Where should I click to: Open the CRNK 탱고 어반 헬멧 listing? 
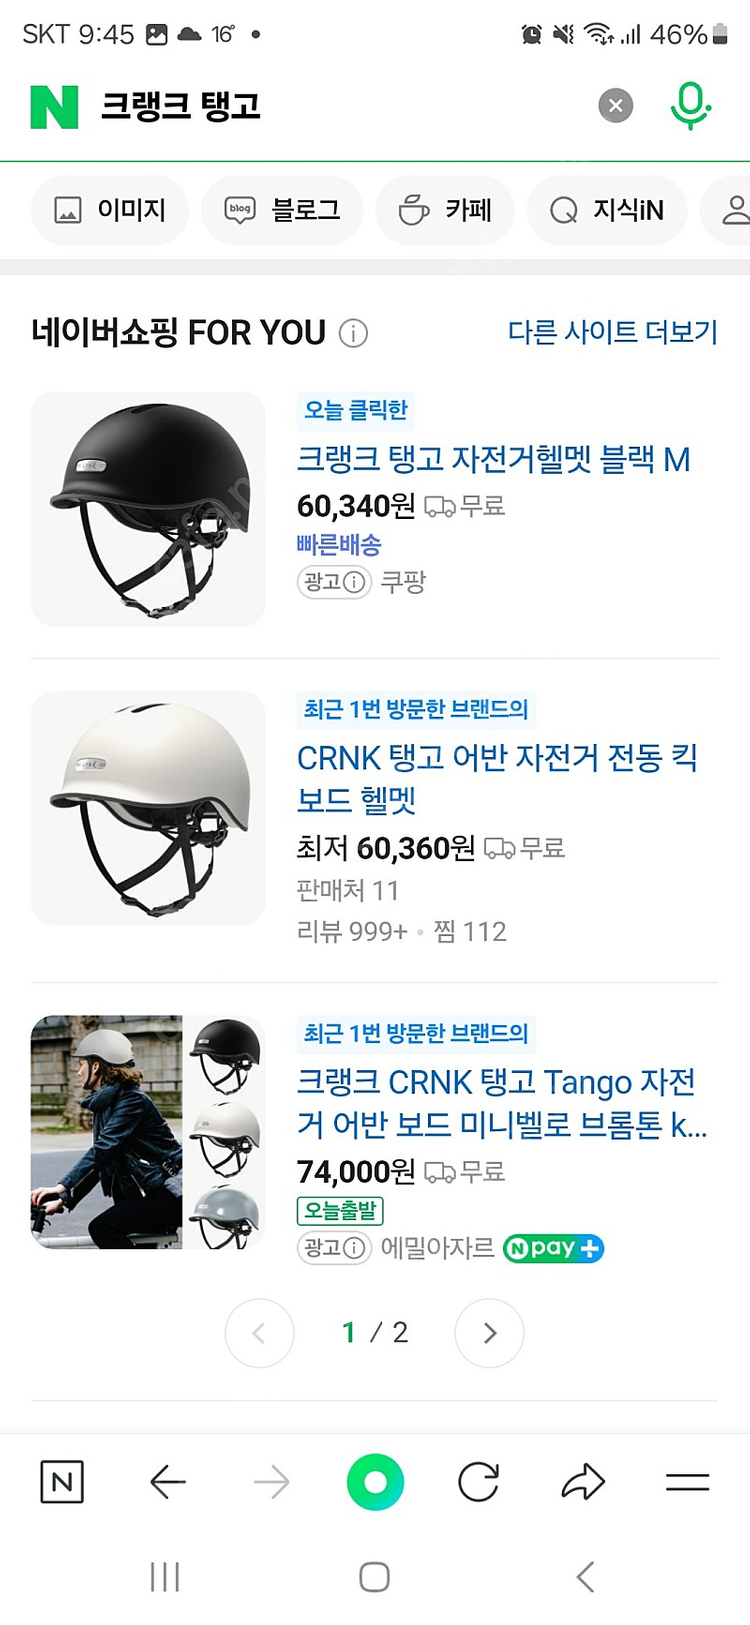[498, 778]
